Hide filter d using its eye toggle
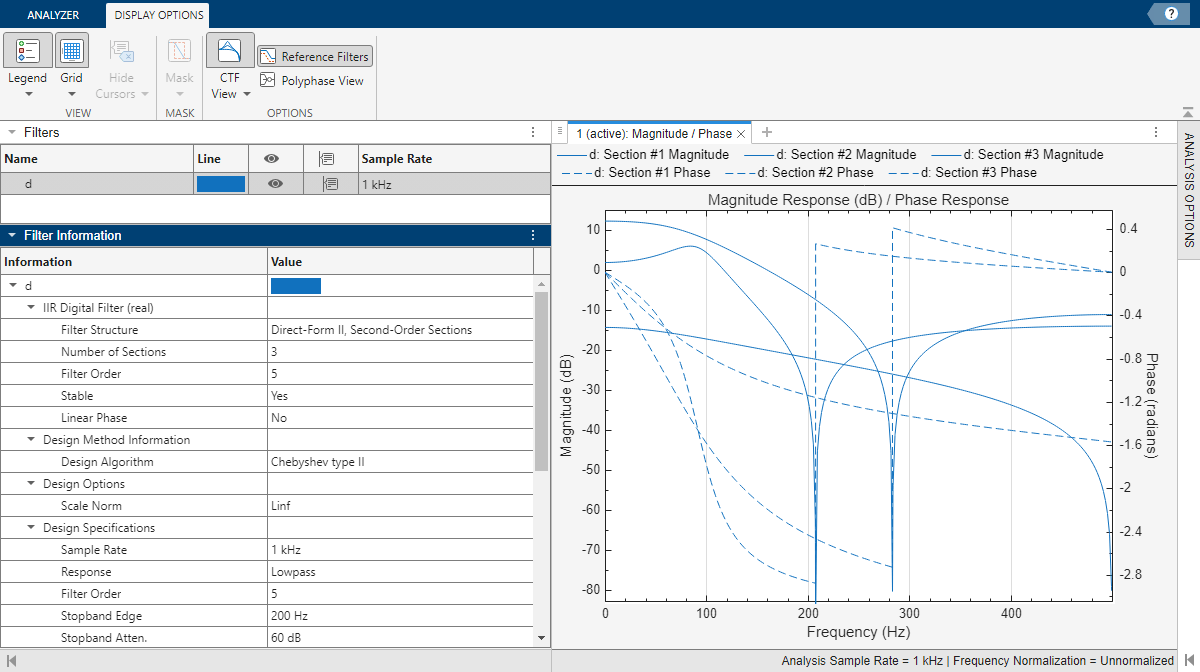The image size is (1200, 672). click(275, 185)
